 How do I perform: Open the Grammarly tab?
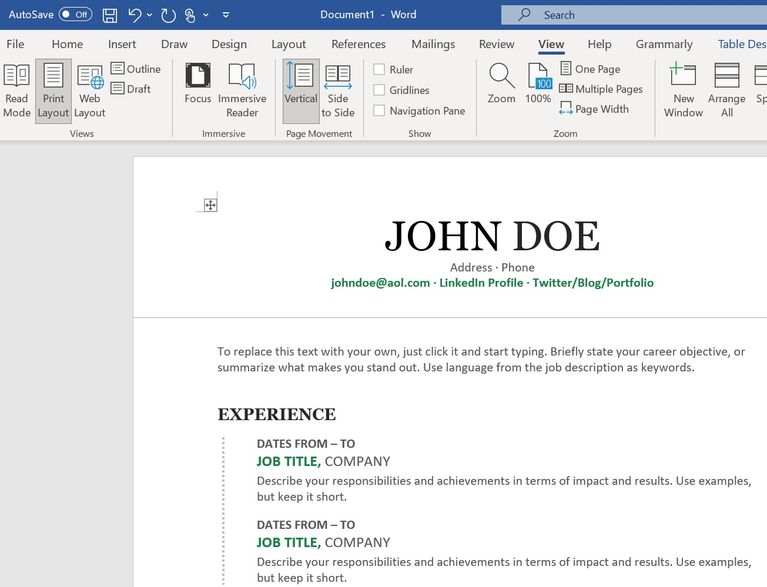pos(664,44)
